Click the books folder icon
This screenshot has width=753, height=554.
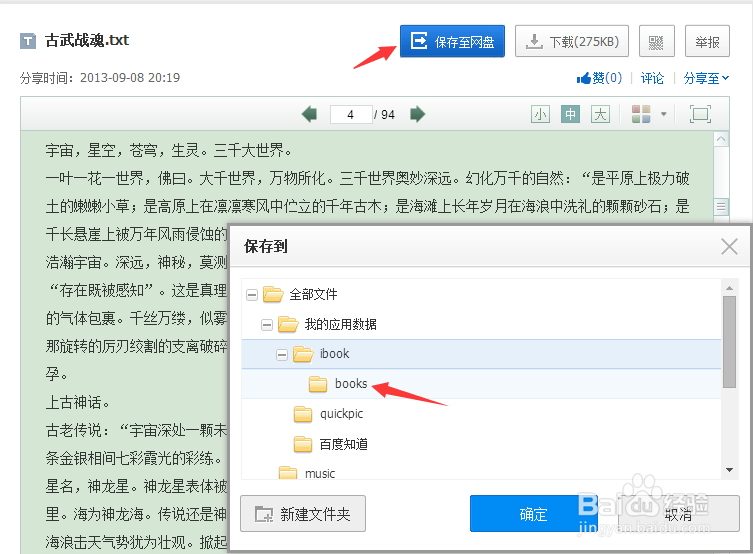point(318,384)
